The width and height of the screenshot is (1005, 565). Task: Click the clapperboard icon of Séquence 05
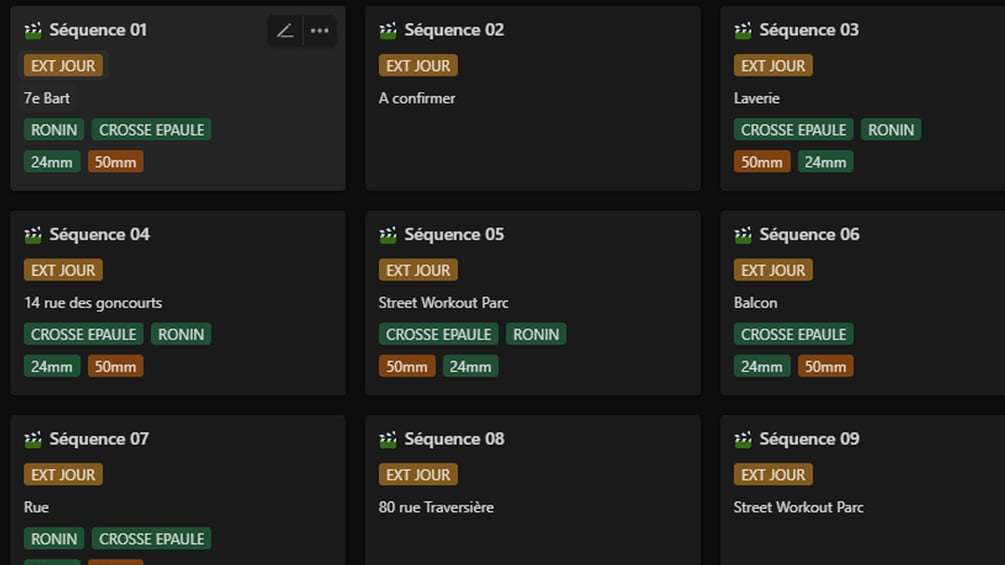pyautogui.click(x=388, y=234)
